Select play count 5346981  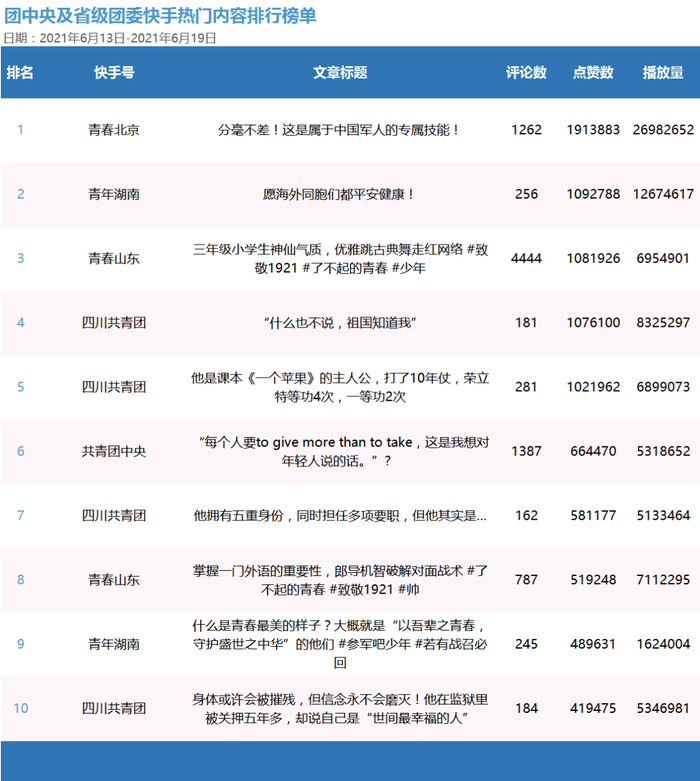pyautogui.click(x=663, y=708)
